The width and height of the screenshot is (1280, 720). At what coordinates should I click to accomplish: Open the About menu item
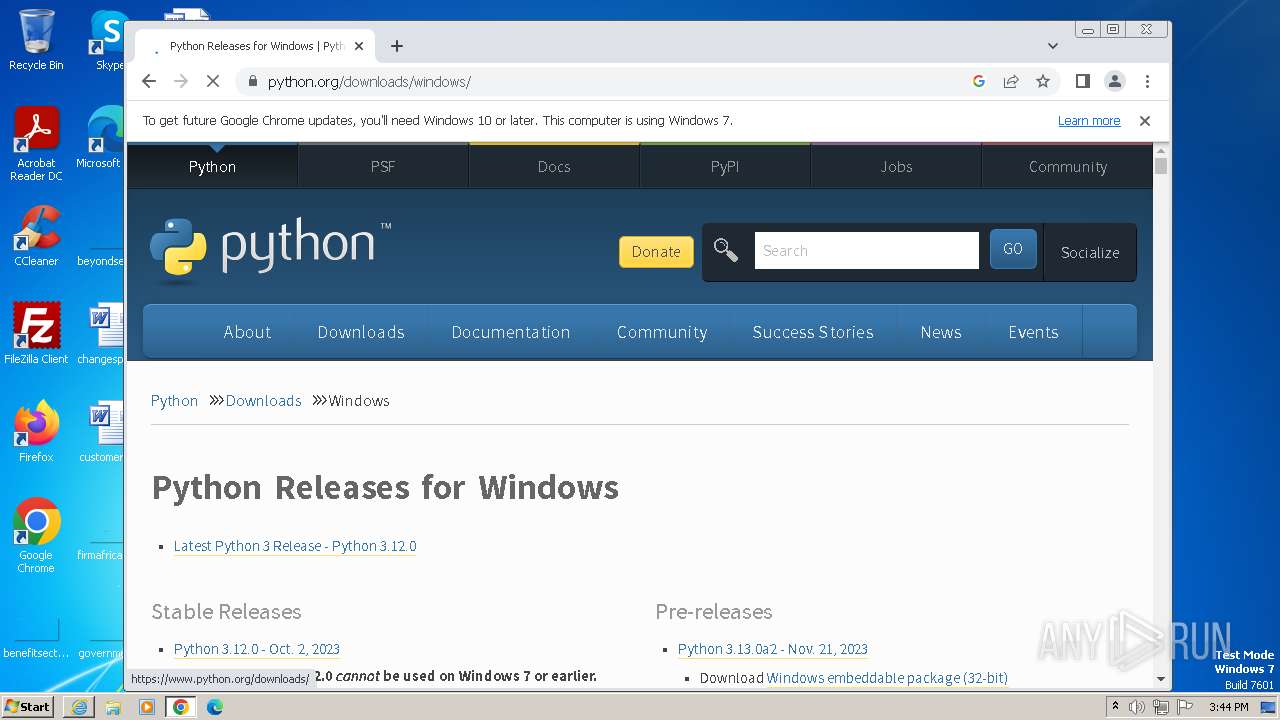click(x=247, y=332)
